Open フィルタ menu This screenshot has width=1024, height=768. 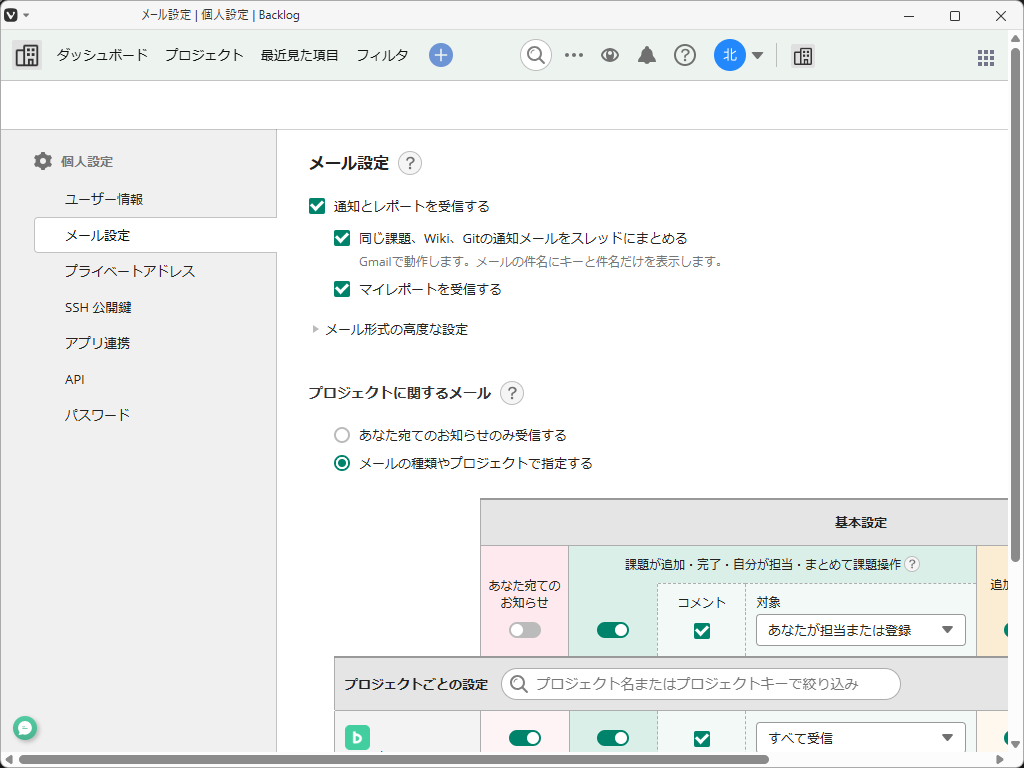(x=382, y=56)
